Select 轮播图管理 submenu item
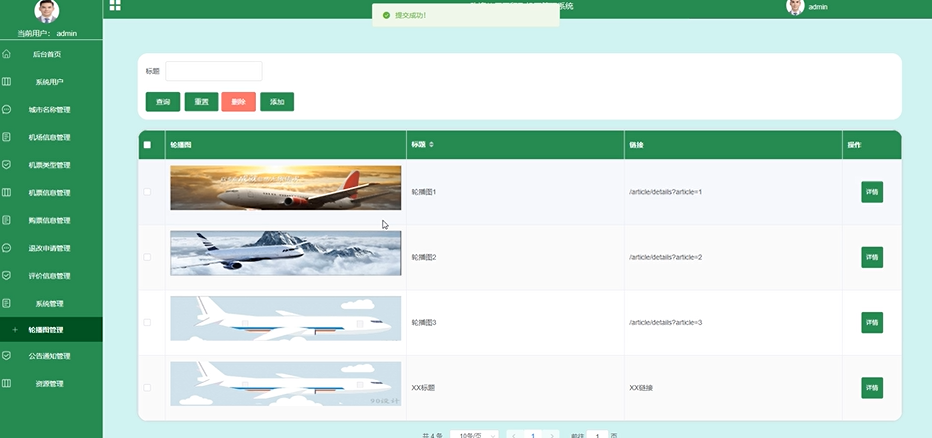Viewport: 932px width, 438px height. pyautogui.click(x=51, y=330)
